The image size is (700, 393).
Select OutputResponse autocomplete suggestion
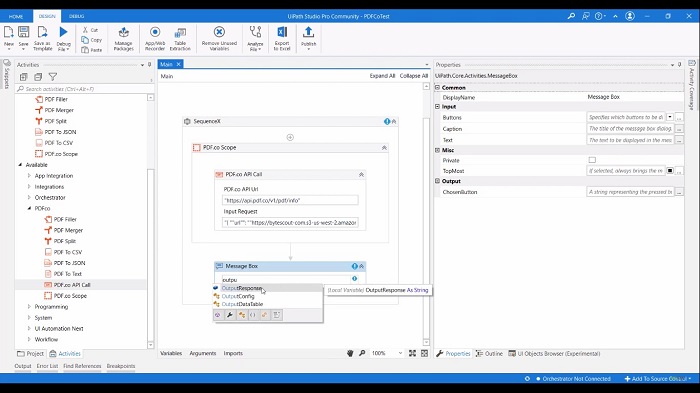(267, 288)
